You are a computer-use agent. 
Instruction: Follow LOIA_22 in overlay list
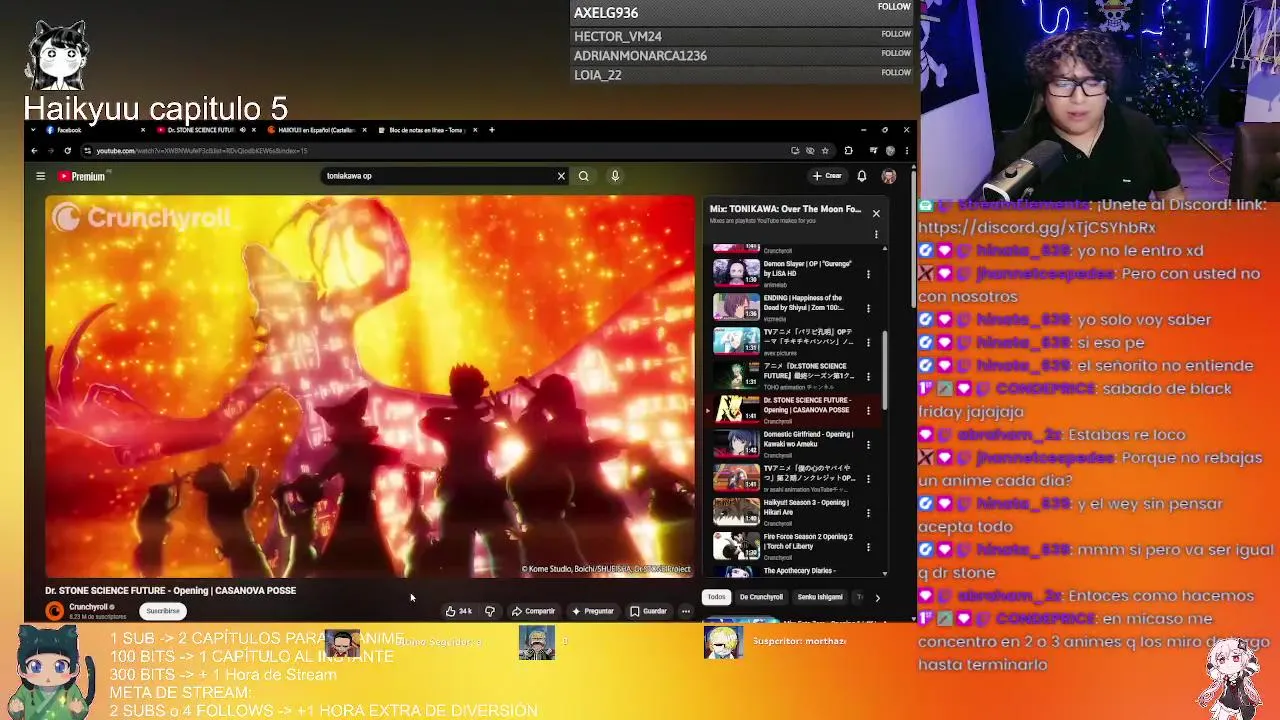(x=896, y=72)
